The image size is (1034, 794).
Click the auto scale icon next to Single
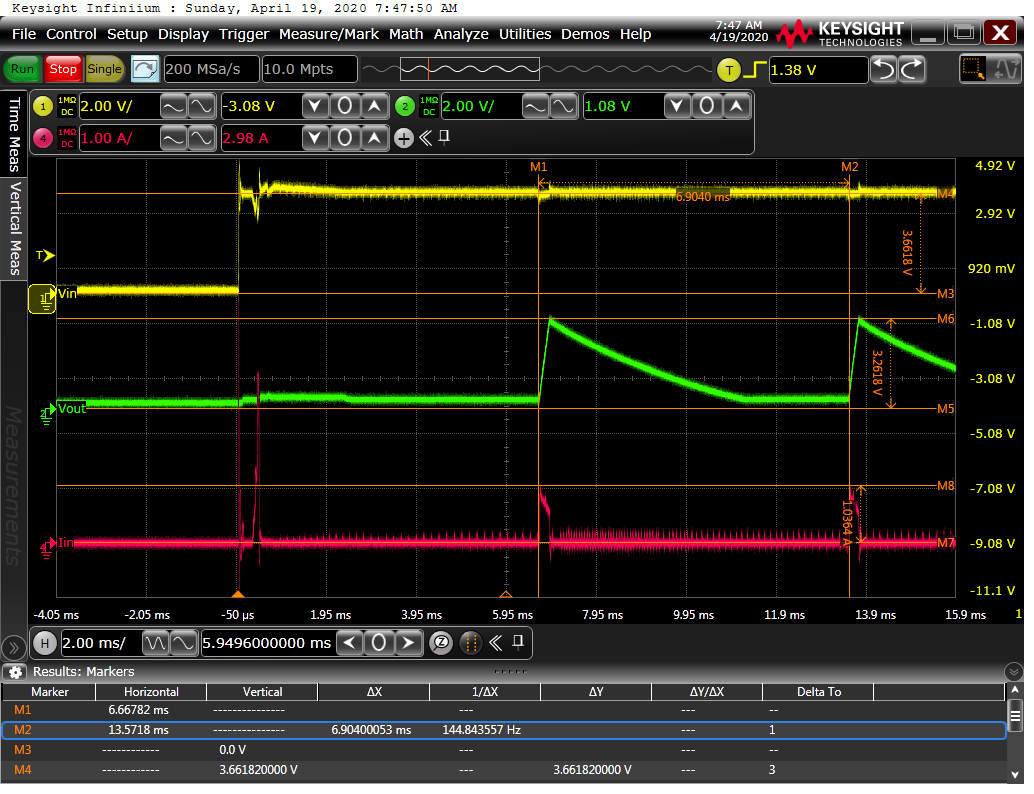[145, 69]
